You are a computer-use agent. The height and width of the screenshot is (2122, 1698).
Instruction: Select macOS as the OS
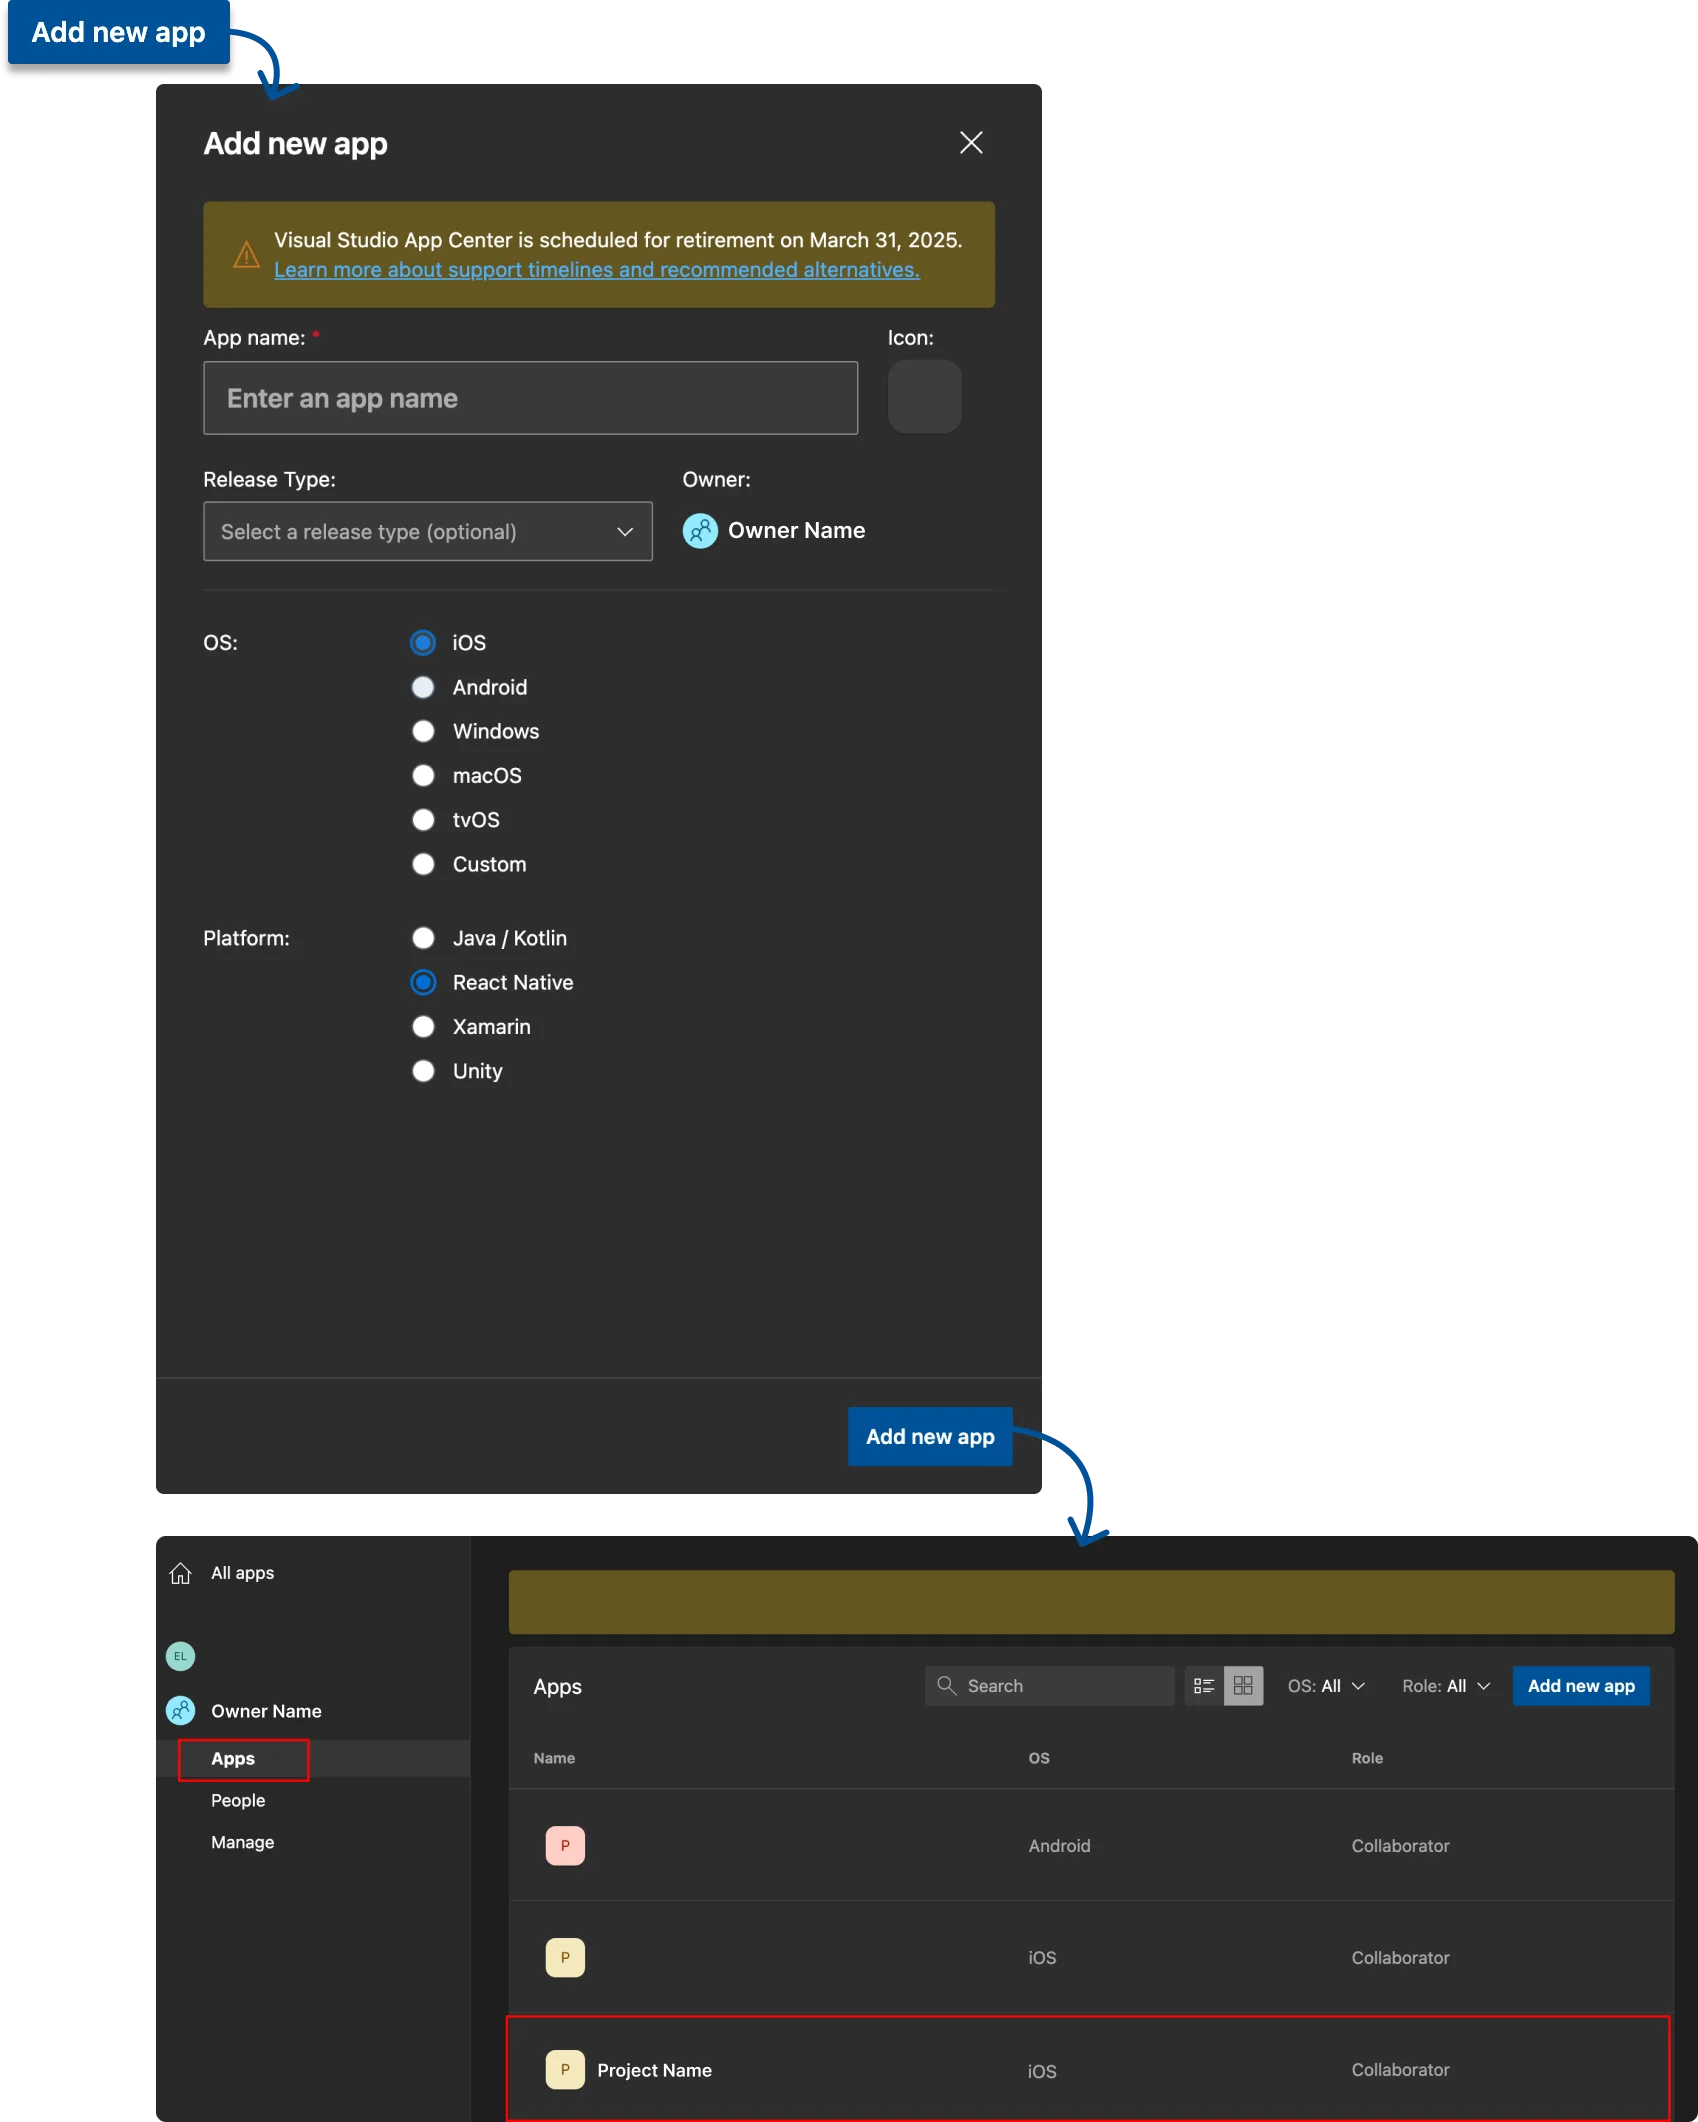423,776
